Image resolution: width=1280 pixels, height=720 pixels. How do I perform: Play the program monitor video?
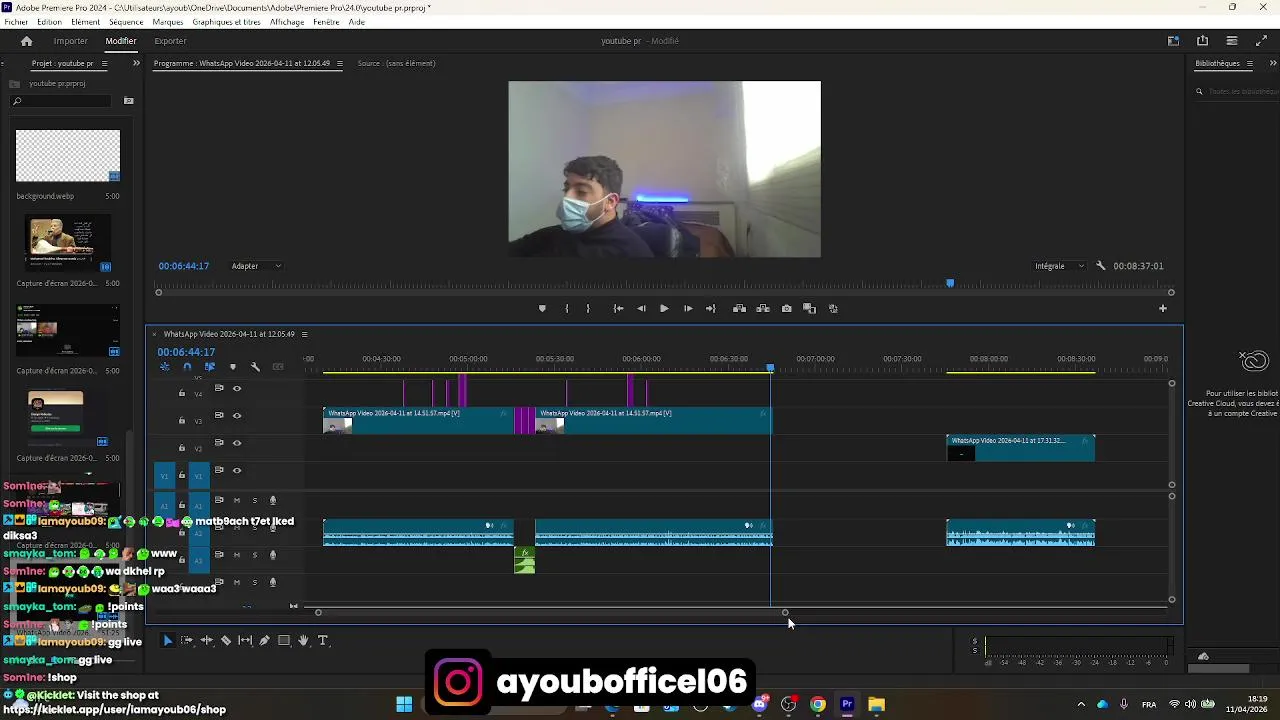(664, 308)
